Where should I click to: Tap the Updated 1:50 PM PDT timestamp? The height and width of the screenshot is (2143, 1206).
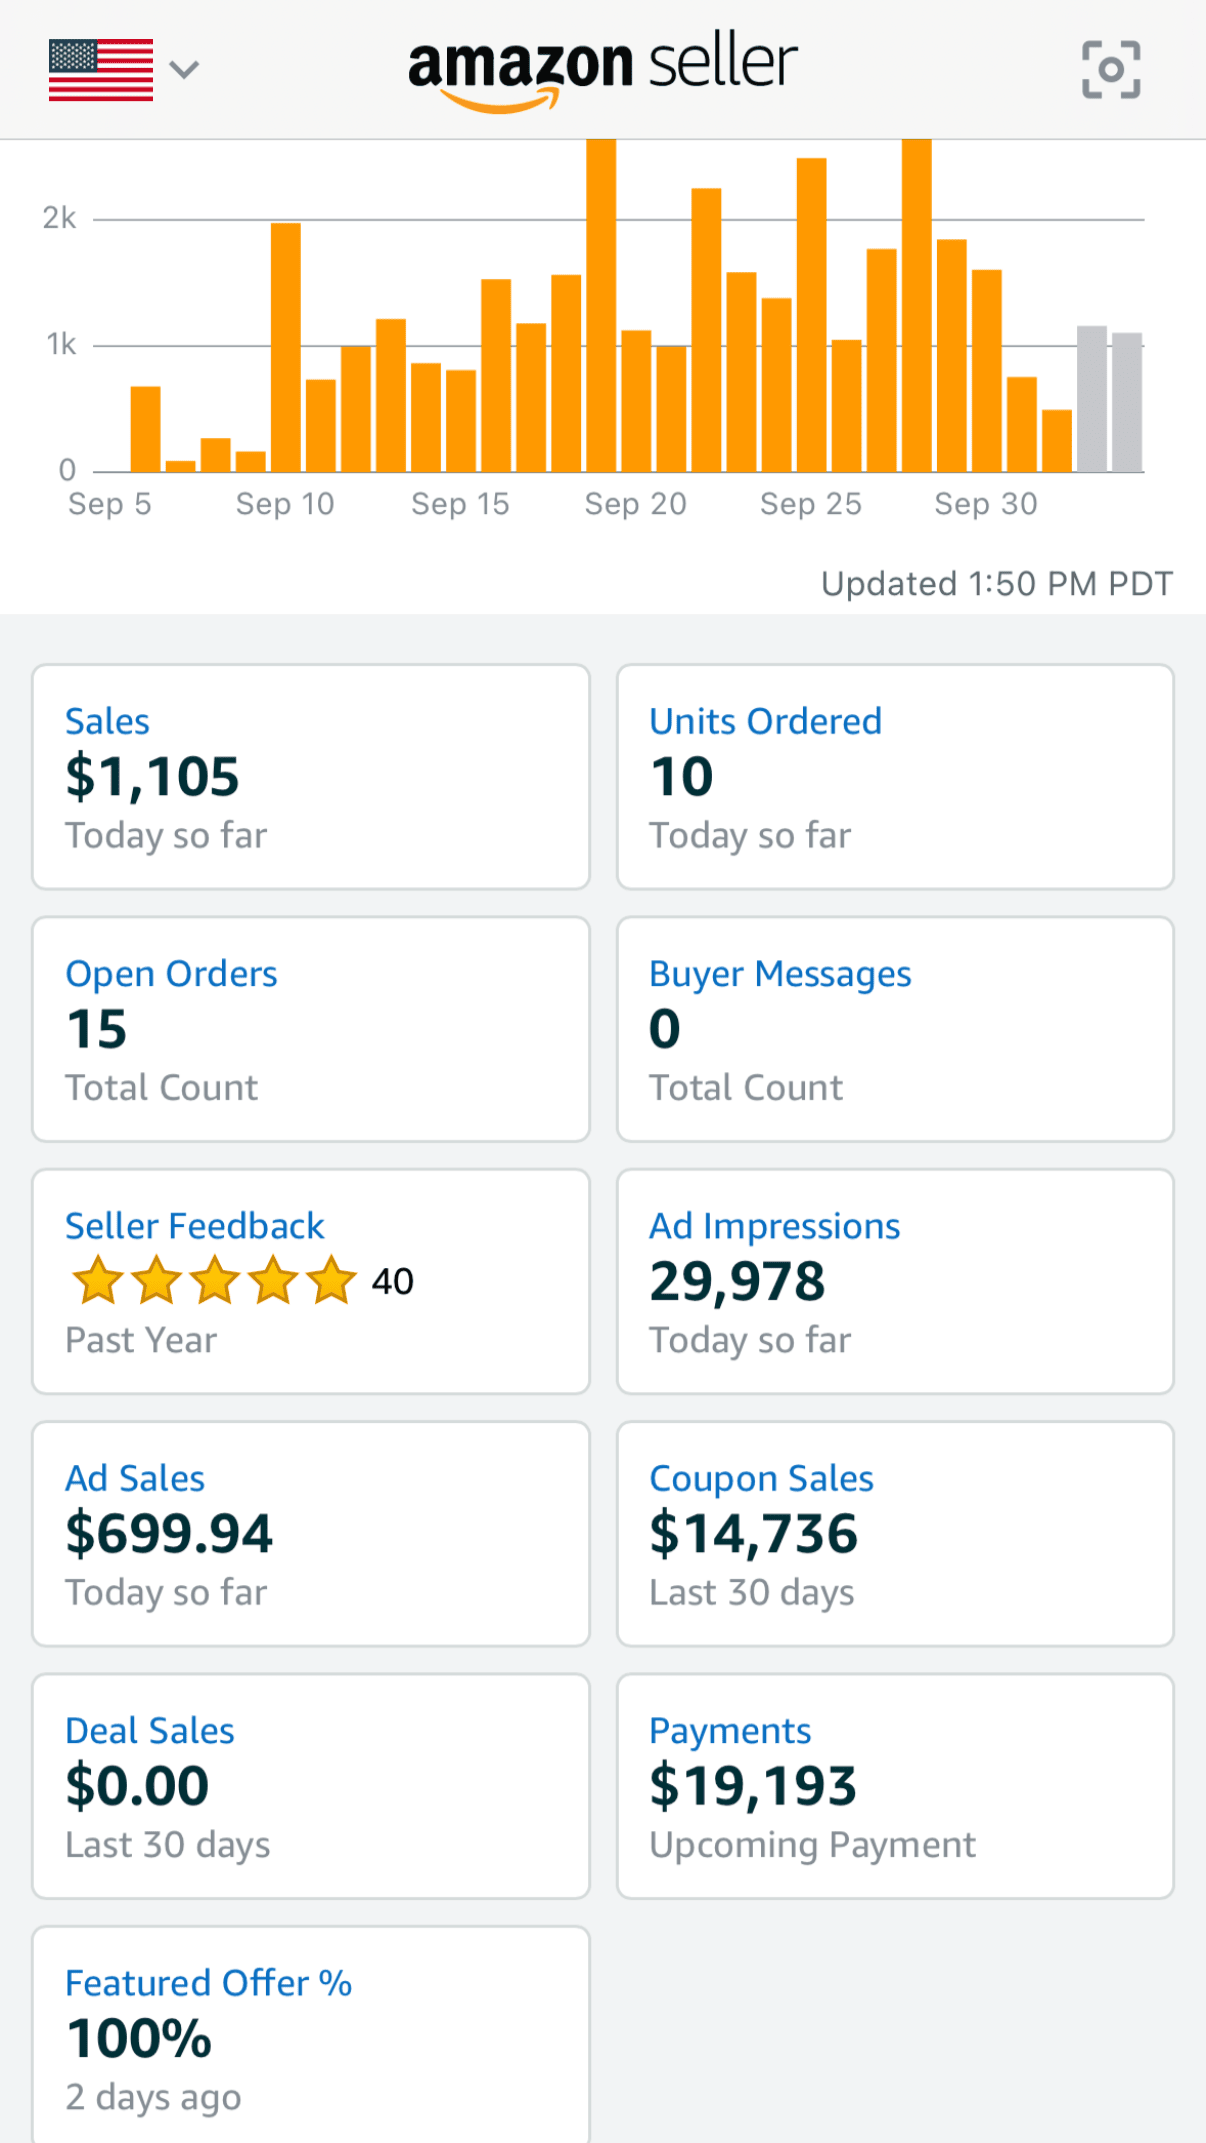996,584
